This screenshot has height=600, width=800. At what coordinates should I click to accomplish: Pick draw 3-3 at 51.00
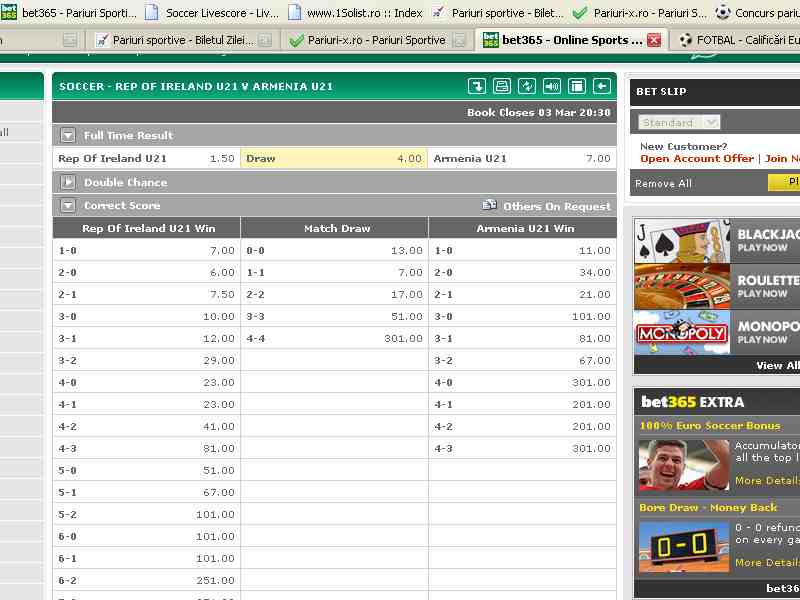[x=334, y=316]
